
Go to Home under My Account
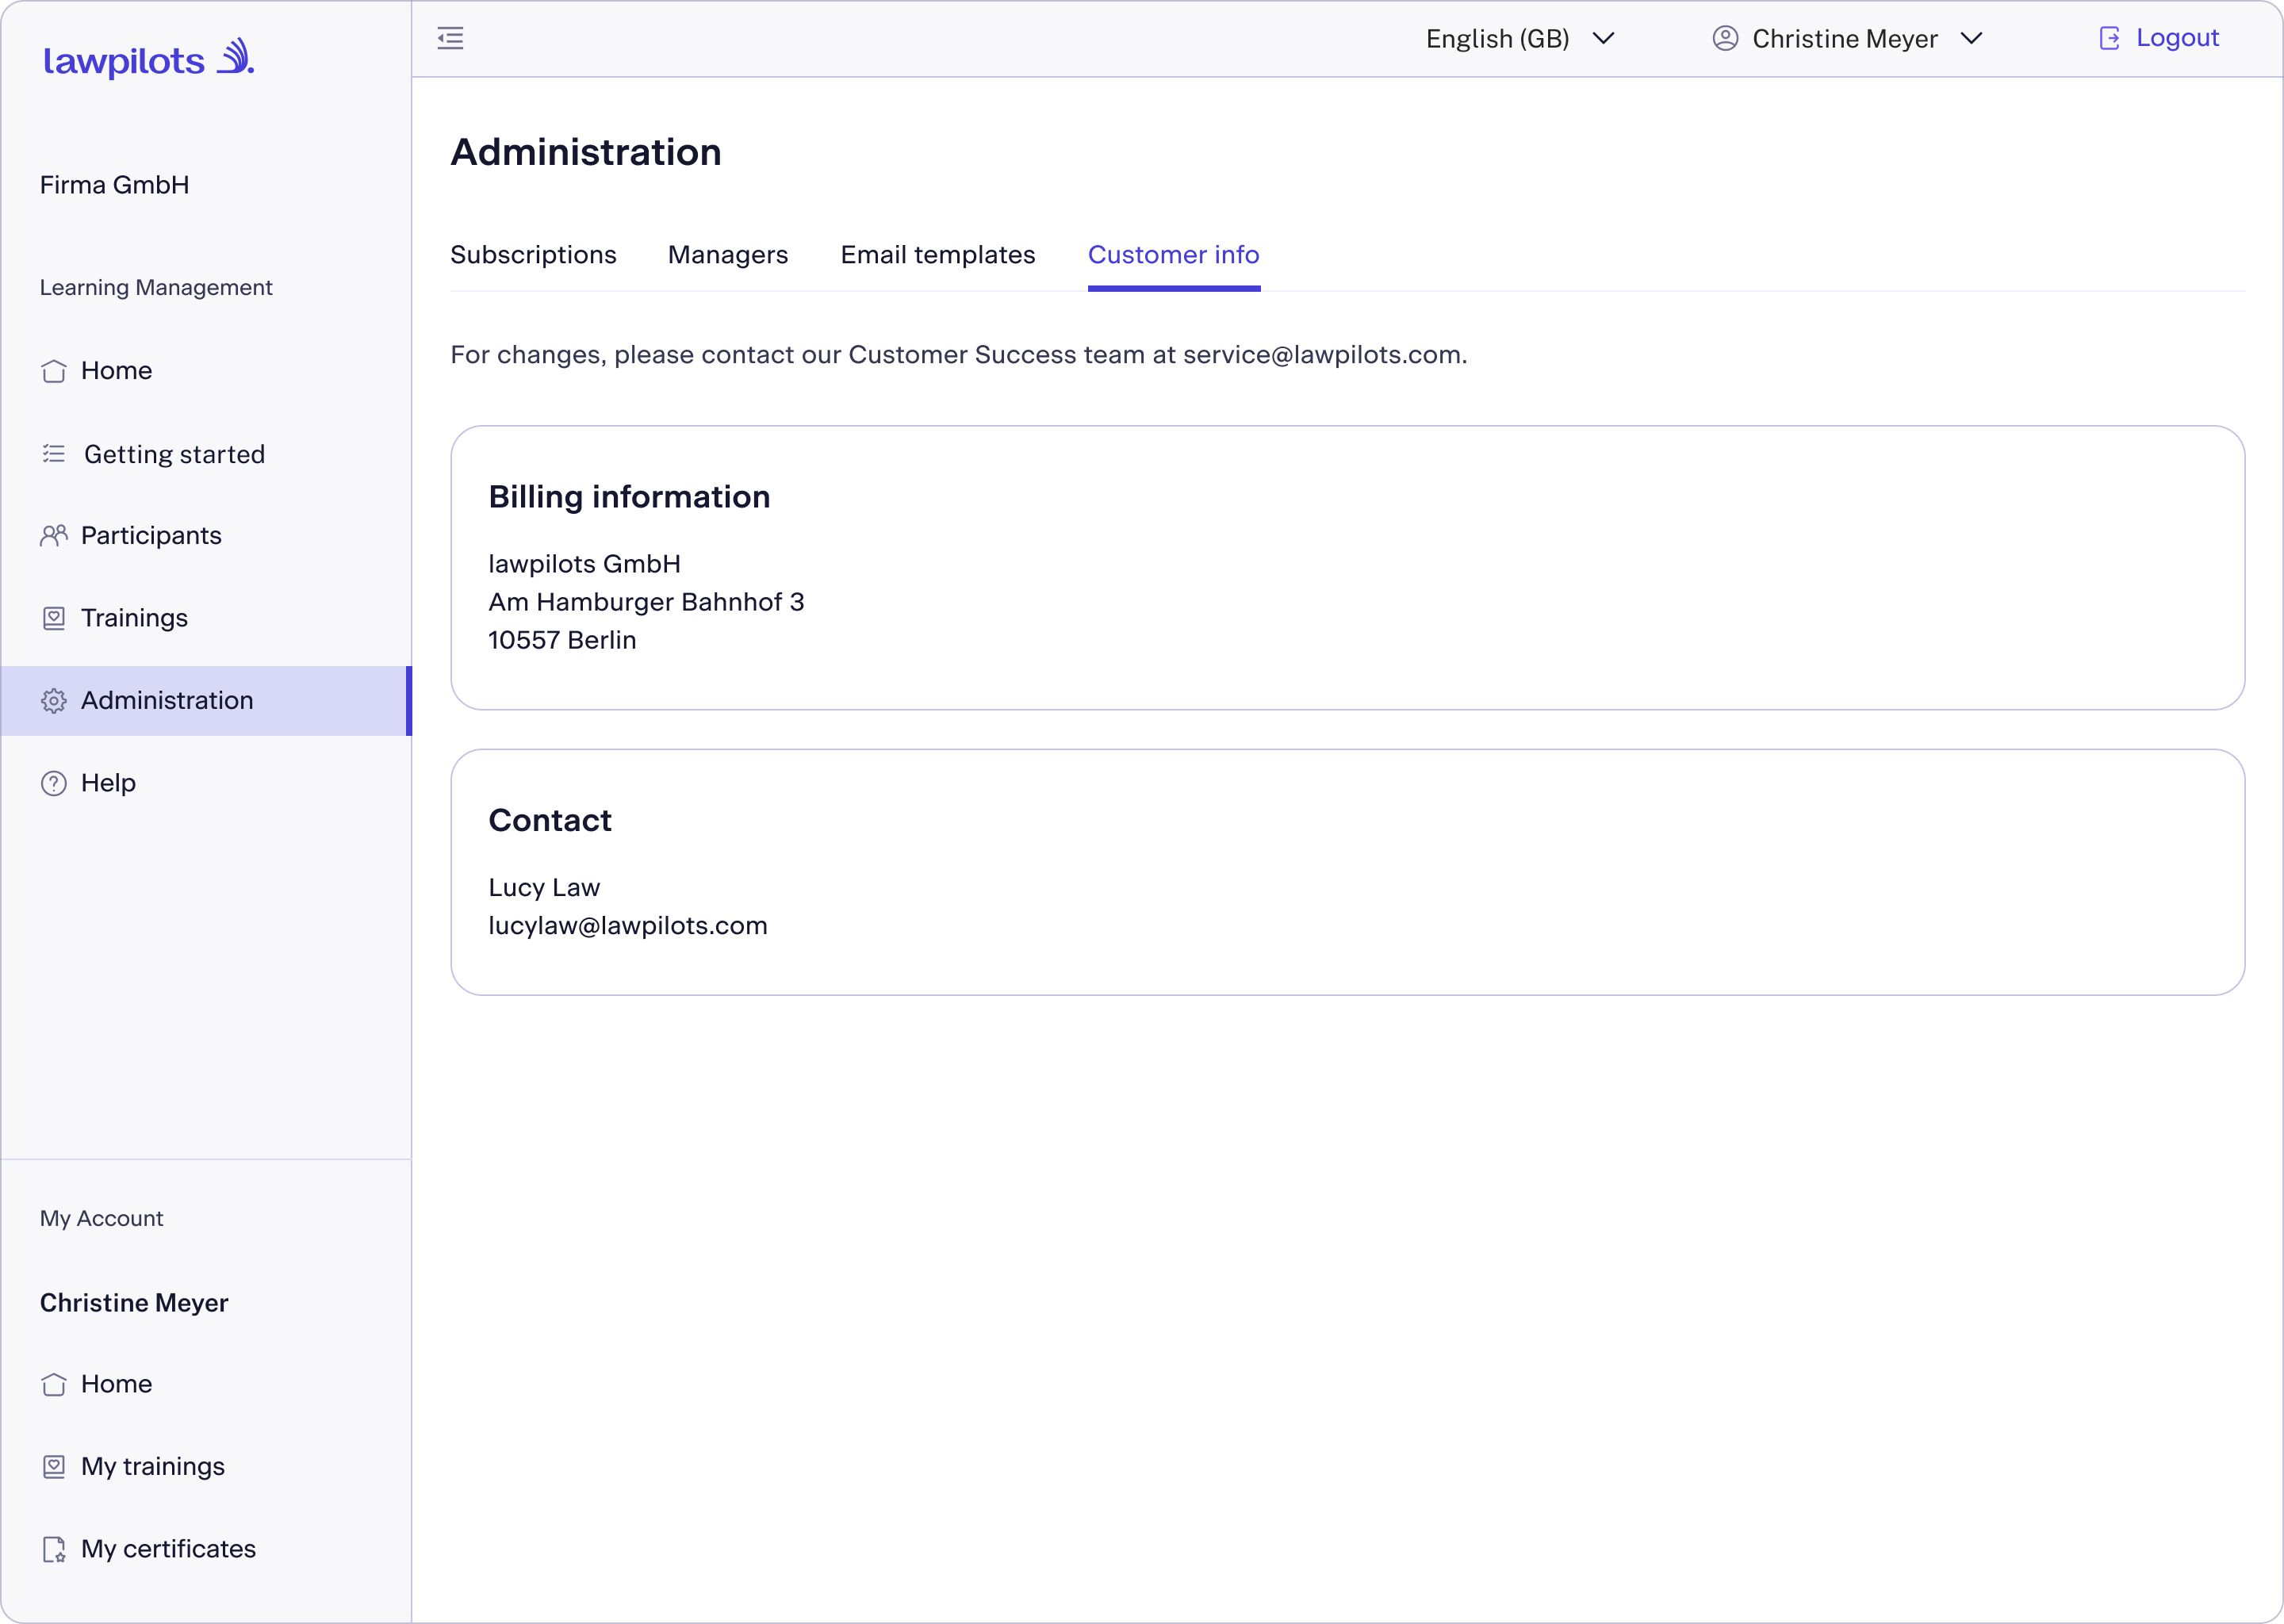206,1384
